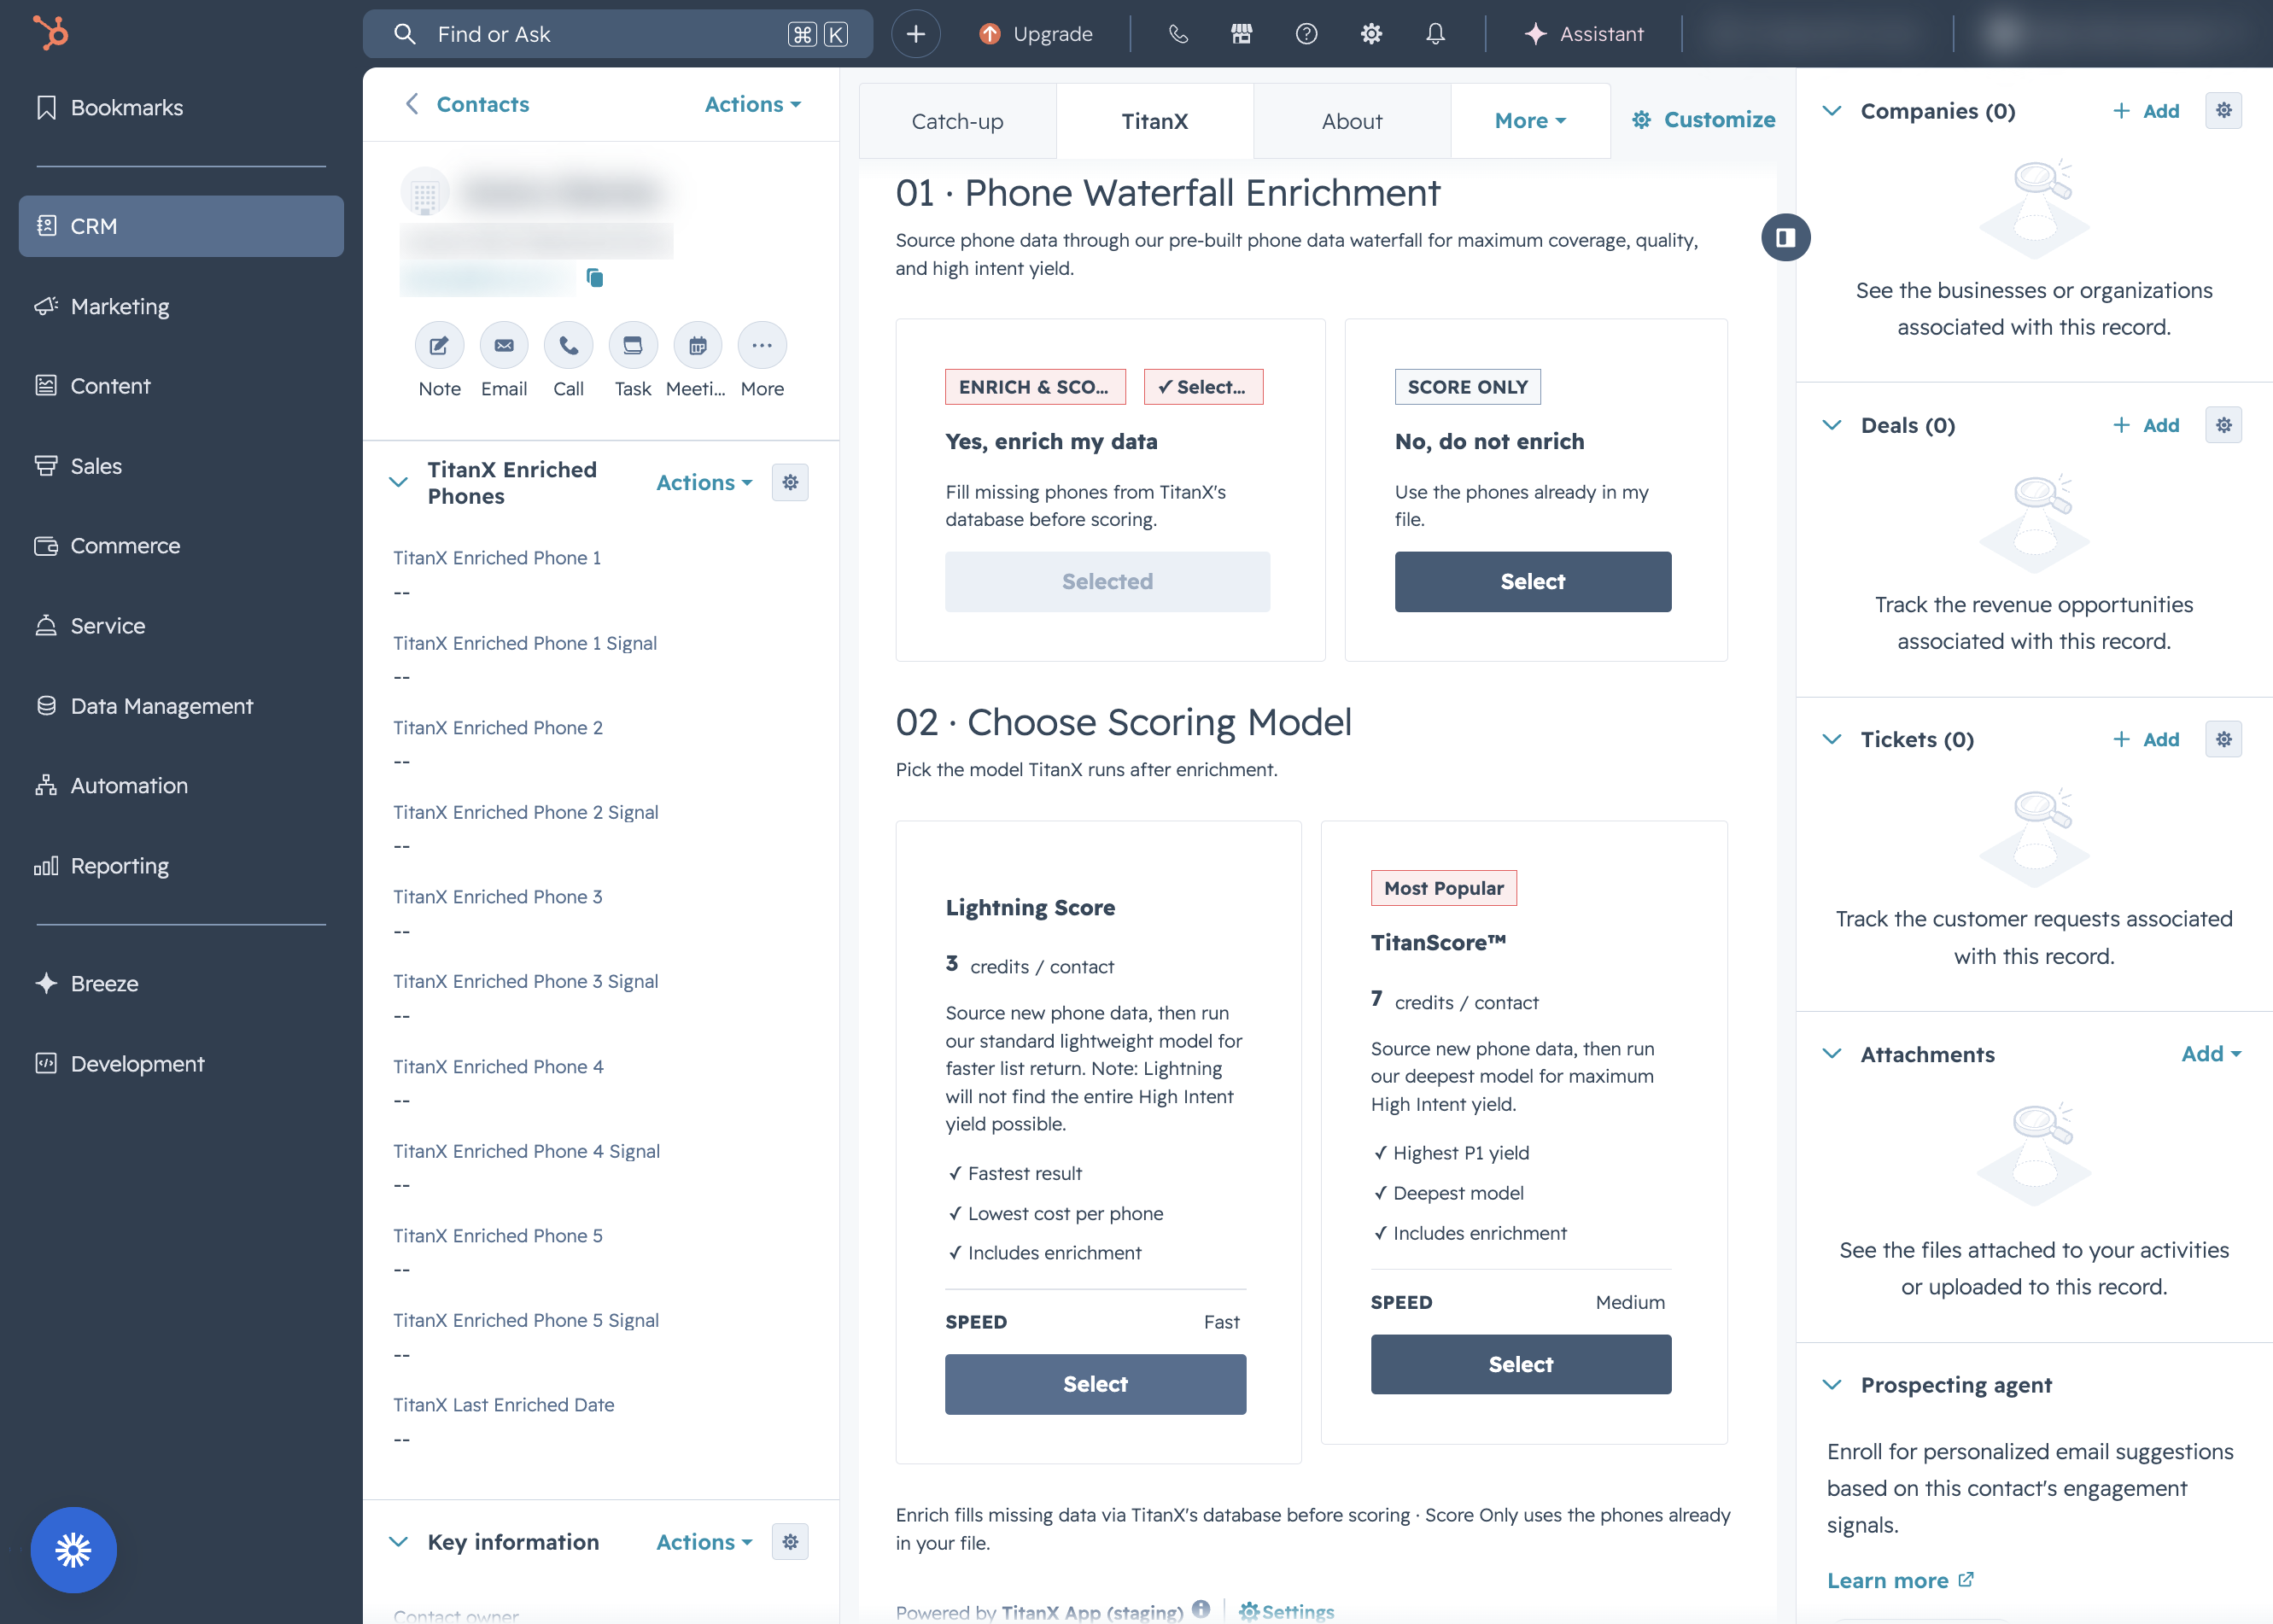Open Development in the sidebar
The width and height of the screenshot is (2273, 1624).
181,1064
